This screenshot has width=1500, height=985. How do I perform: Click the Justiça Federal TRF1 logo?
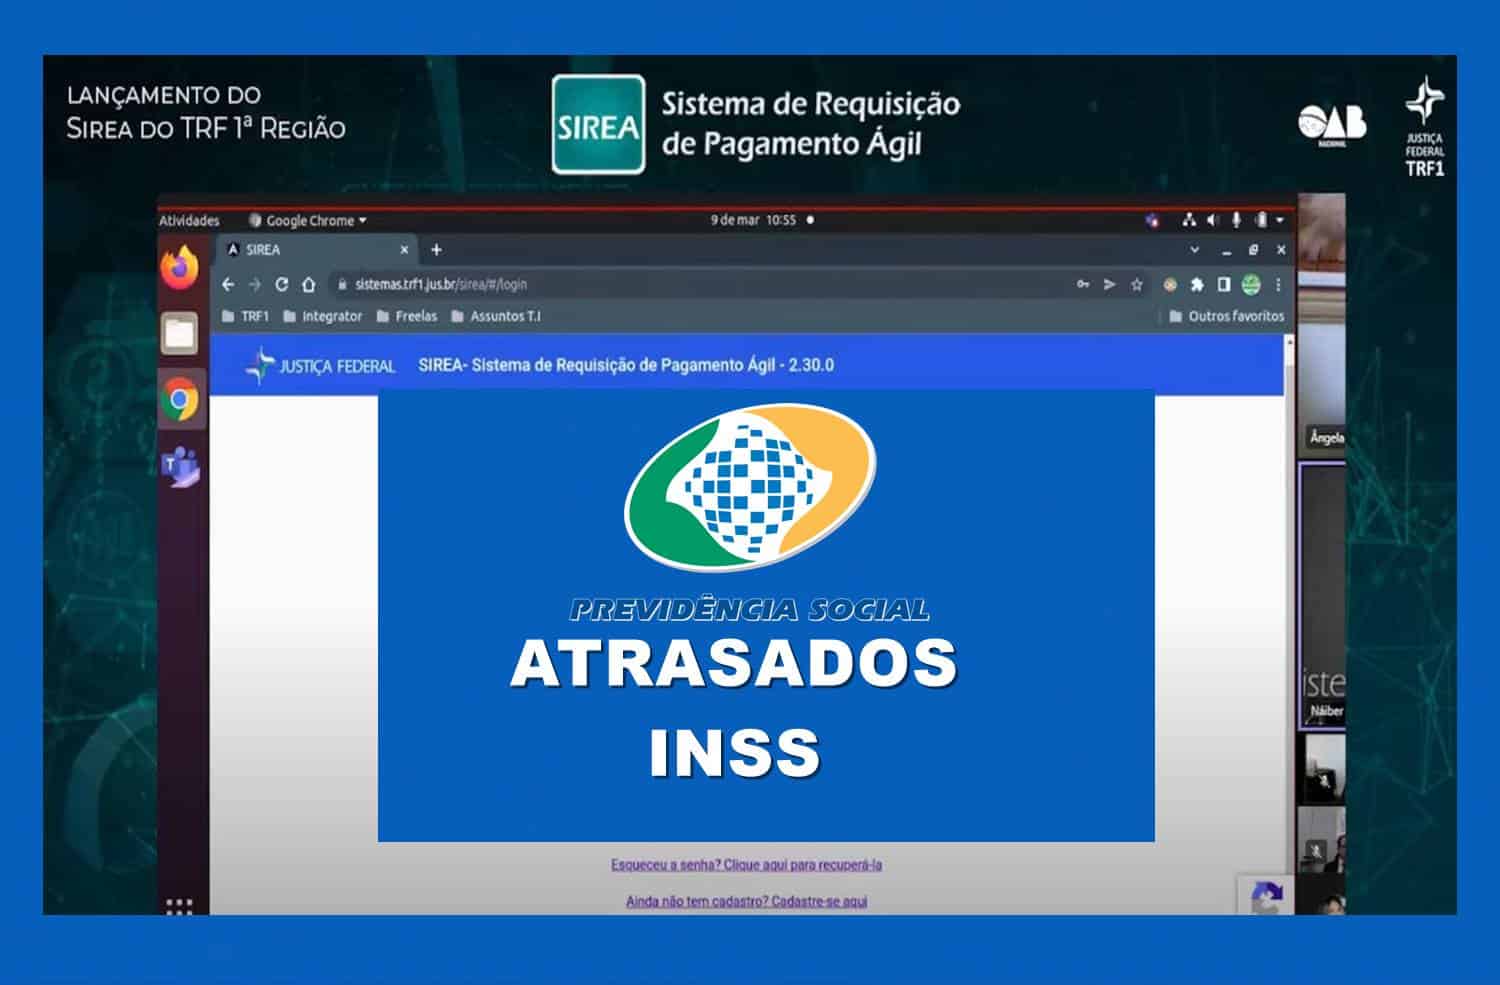[1424, 127]
